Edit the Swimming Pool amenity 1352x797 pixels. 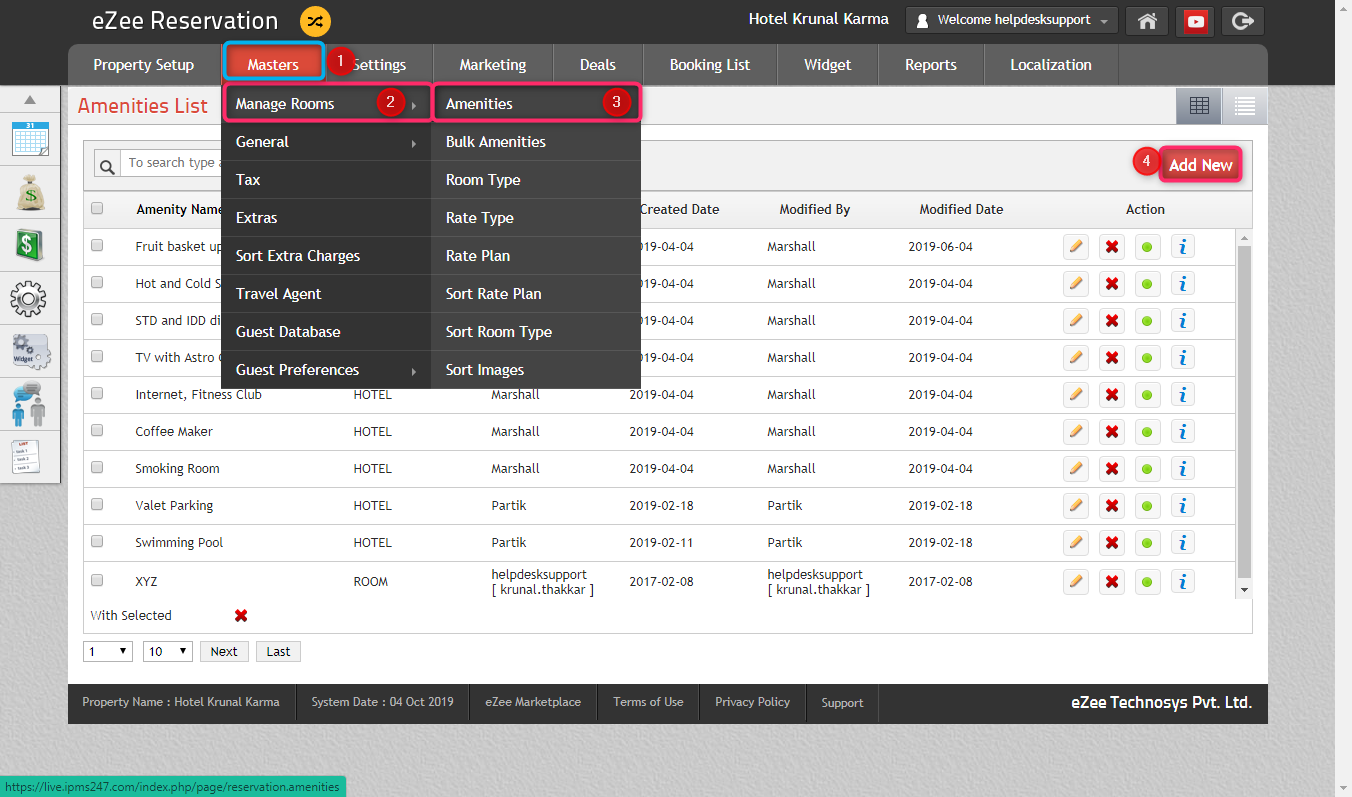[1076, 543]
